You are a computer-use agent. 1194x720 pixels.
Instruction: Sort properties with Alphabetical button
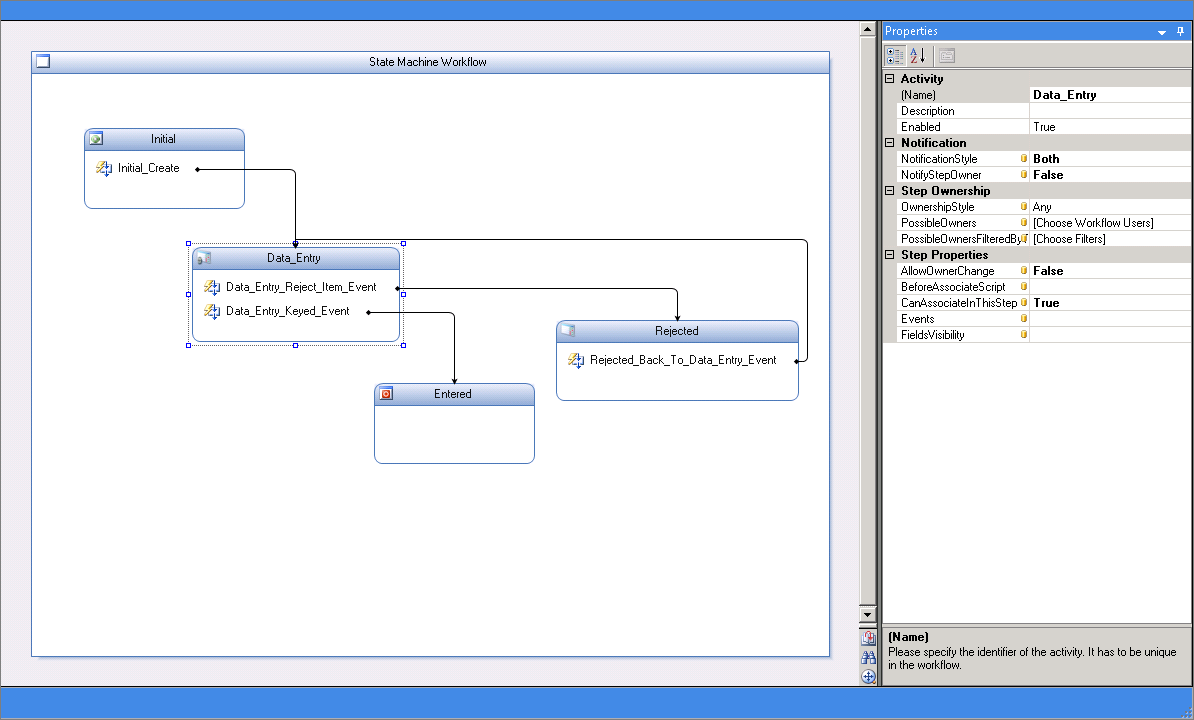click(917, 56)
